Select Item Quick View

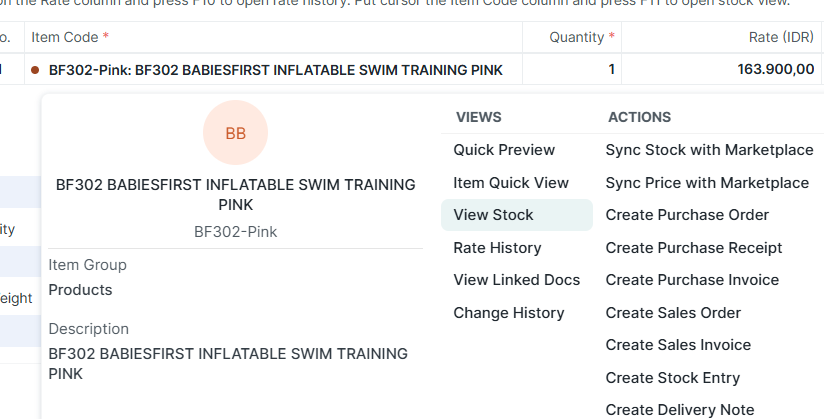coord(511,183)
